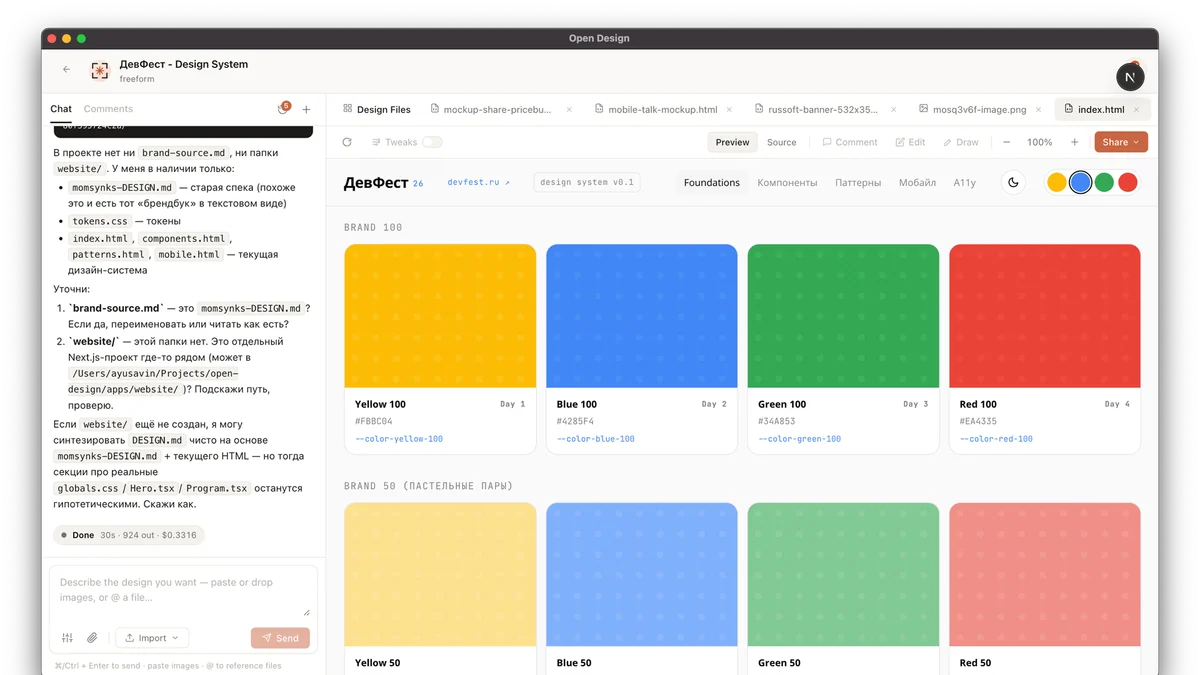This screenshot has height=675, width=1200.
Task: Click the design system v0.1 badge
Action: pyautogui.click(x=587, y=183)
